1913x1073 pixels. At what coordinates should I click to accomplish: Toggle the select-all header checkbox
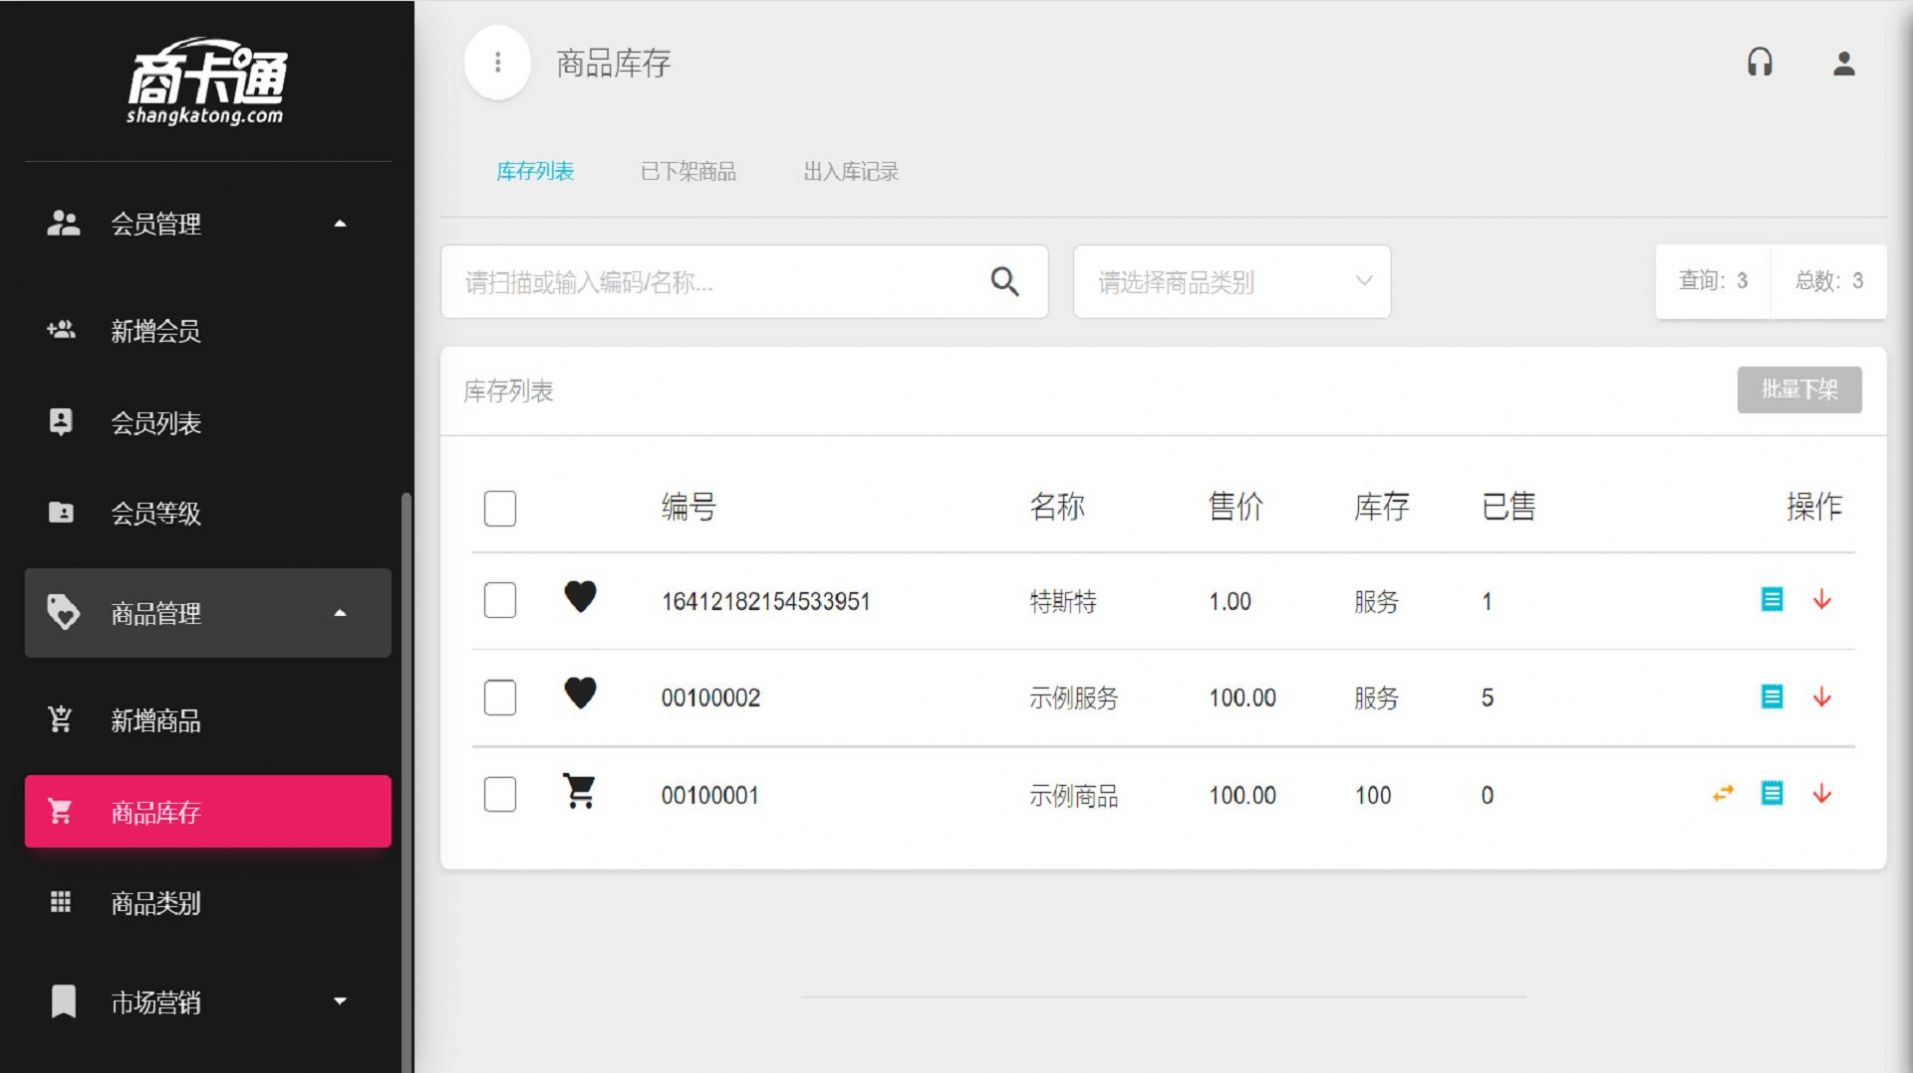(x=500, y=508)
